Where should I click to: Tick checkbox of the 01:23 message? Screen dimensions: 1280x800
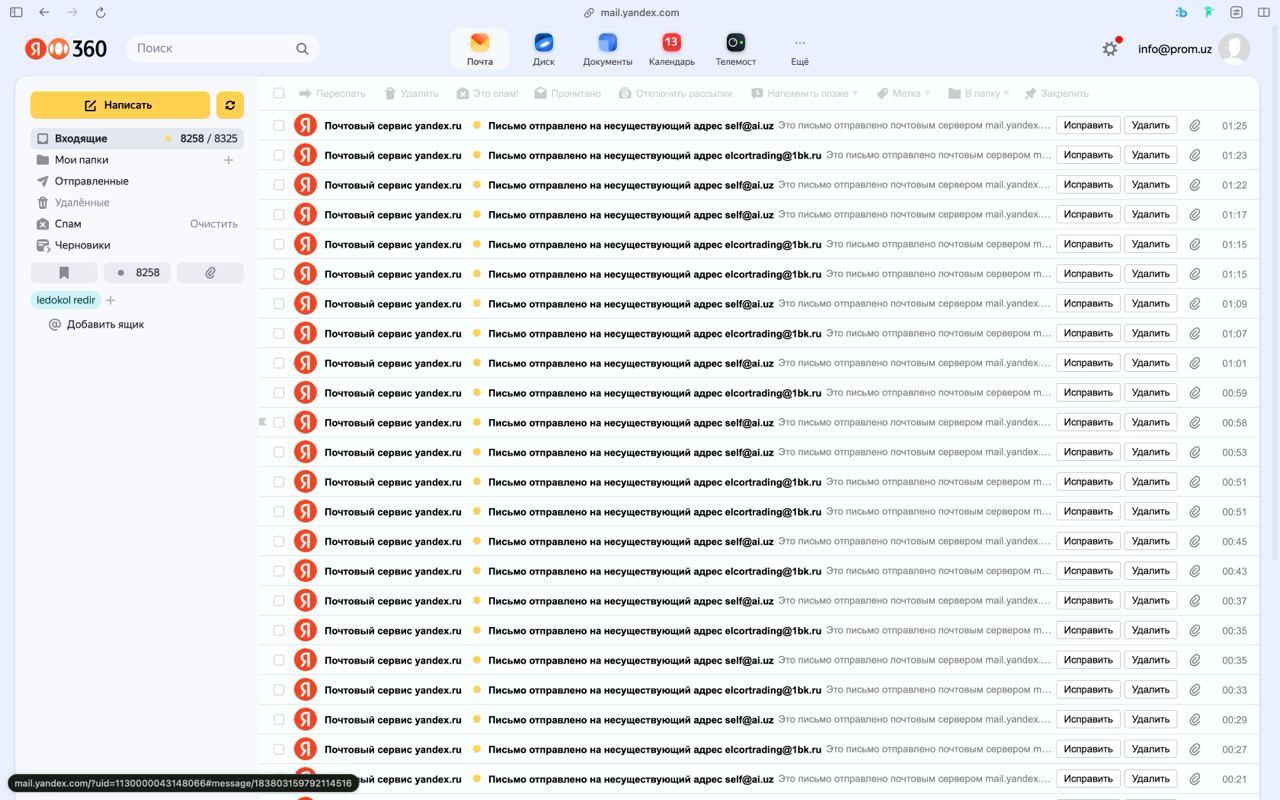[x=279, y=155]
